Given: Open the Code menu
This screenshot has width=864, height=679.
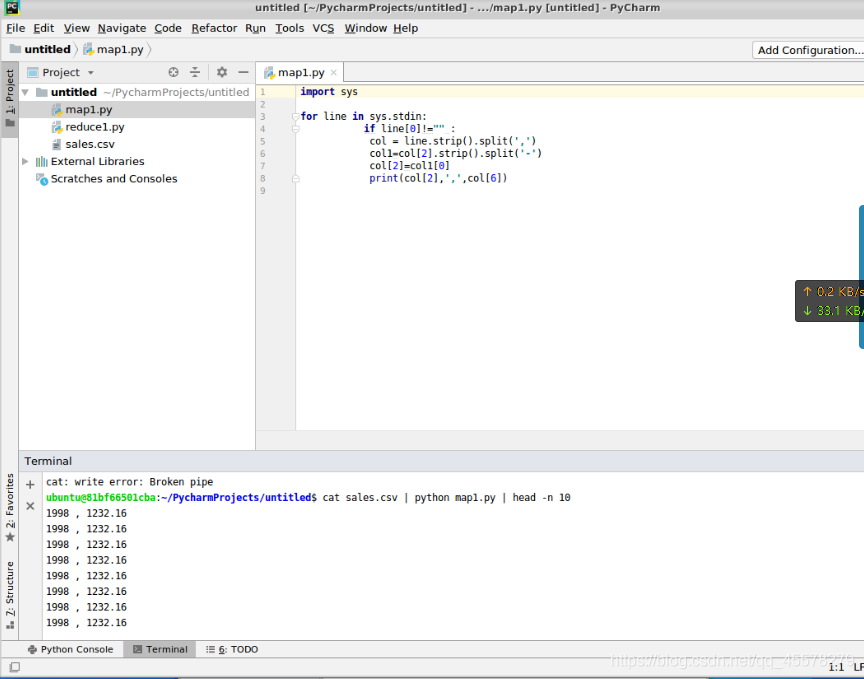Looking at the screenshot, I should tap(168, 28).
